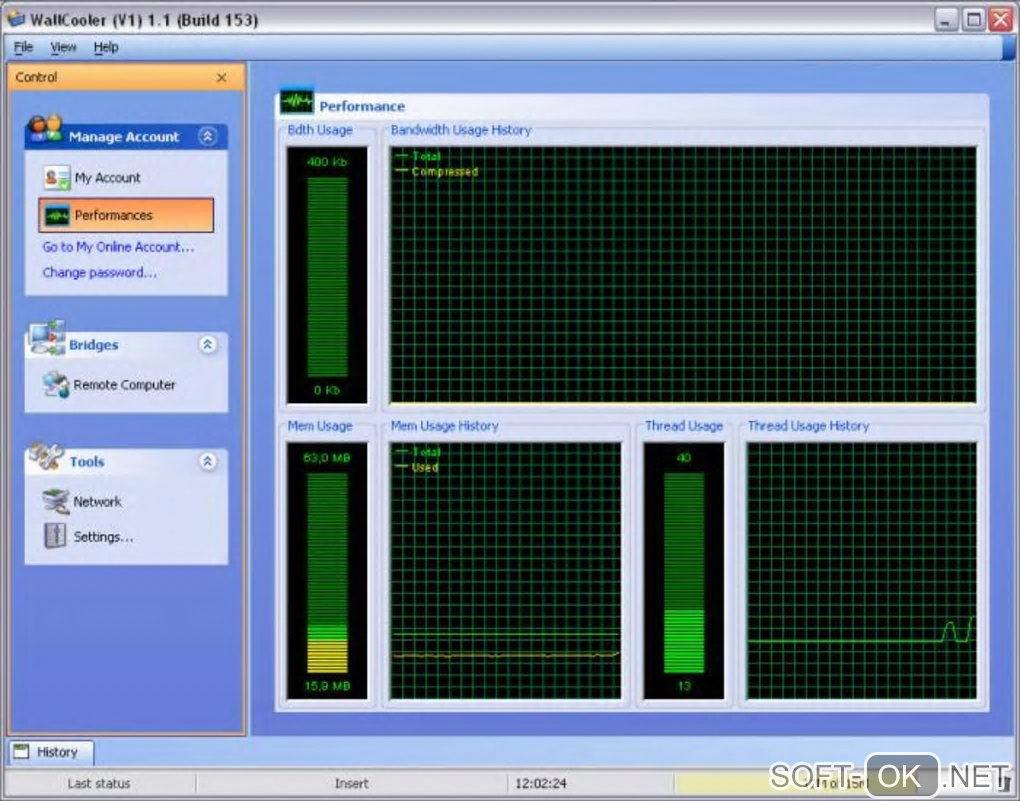The height and width of the screenshot is (801, 1020).
Task: Click the Bdth Usage meter bar
Action: (327, 275)
